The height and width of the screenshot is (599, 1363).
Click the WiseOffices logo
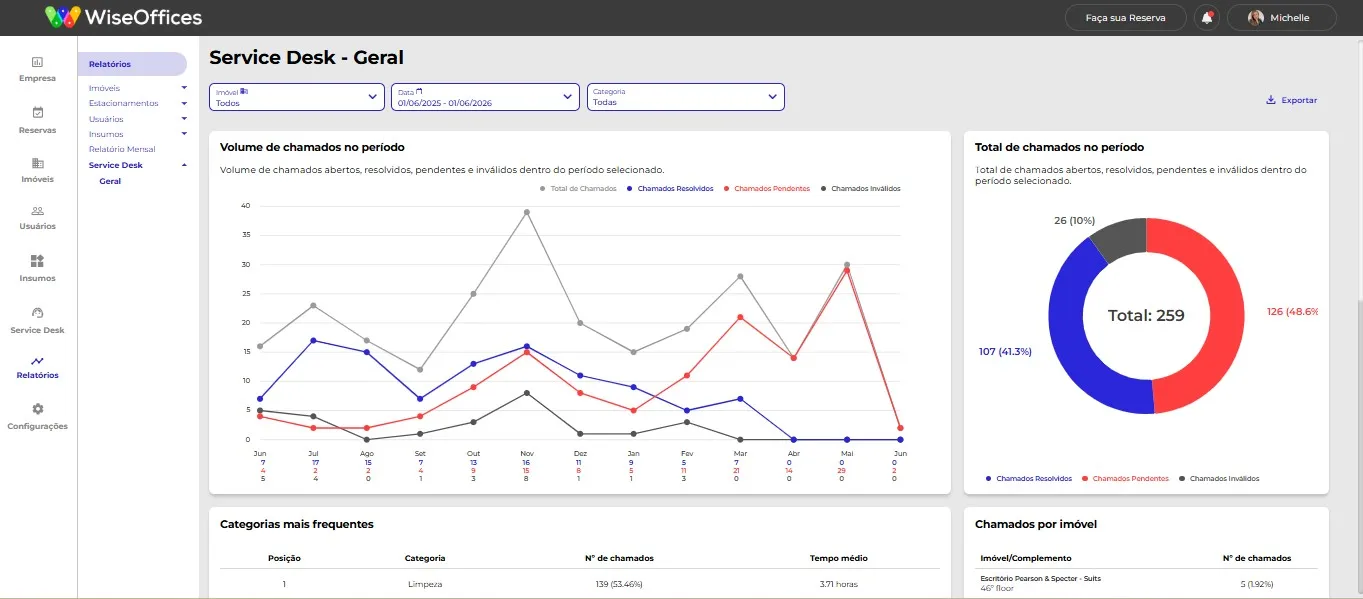(124, 17)
